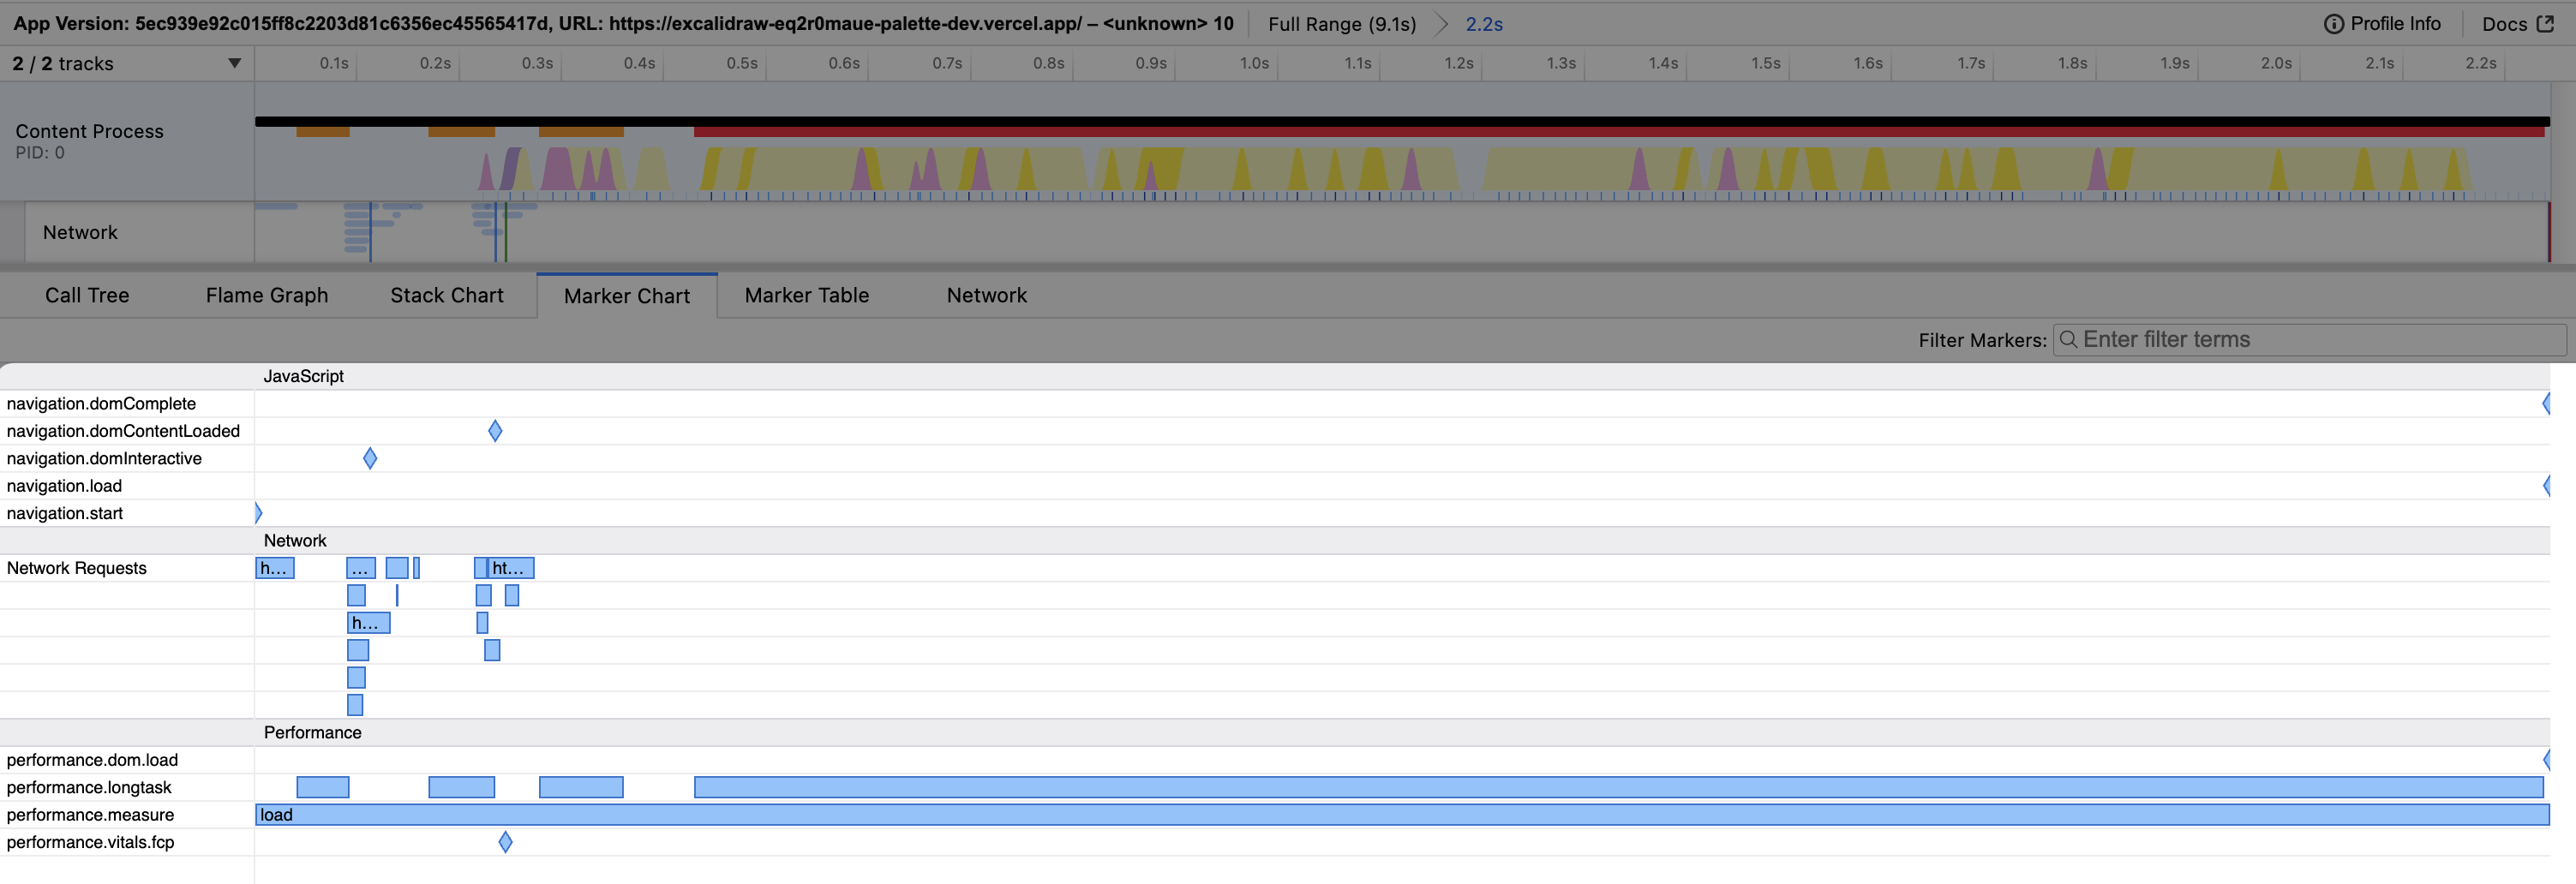2576x884 pixels.
Task: Click the bottom-most network request block
Action: (355, 705)
